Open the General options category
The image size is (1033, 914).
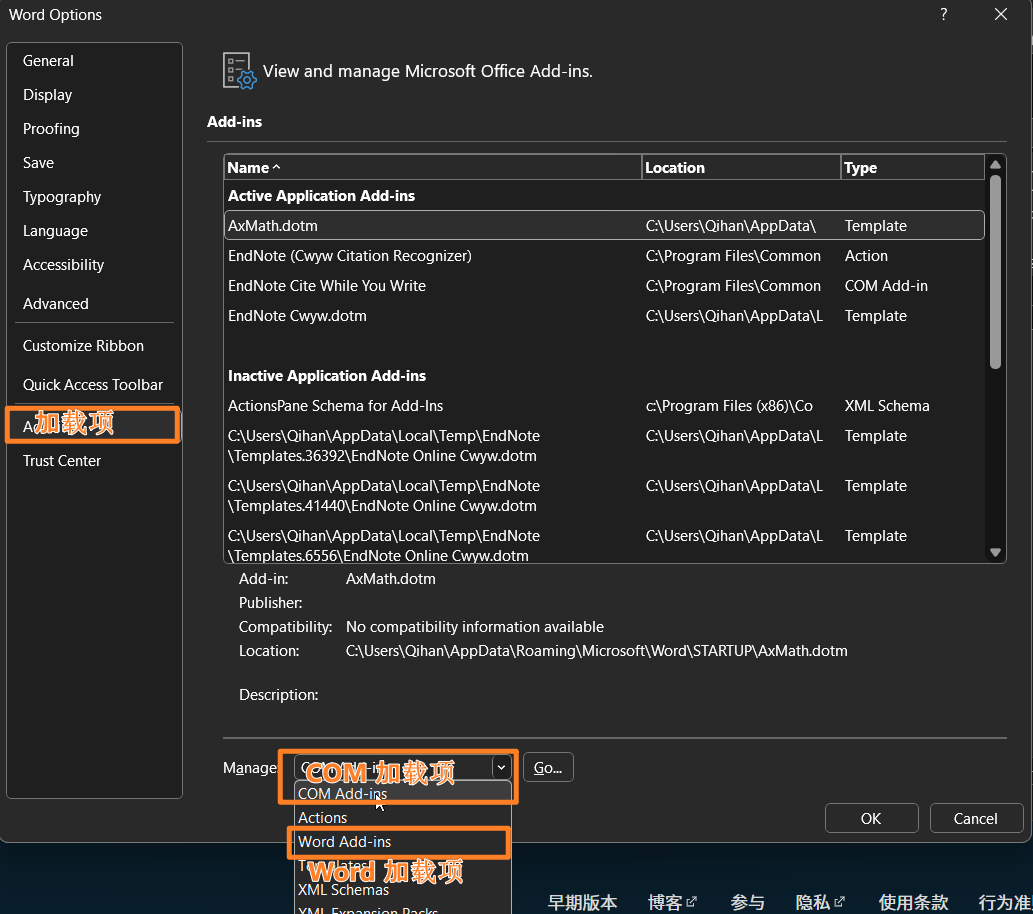tap(94, 61)
